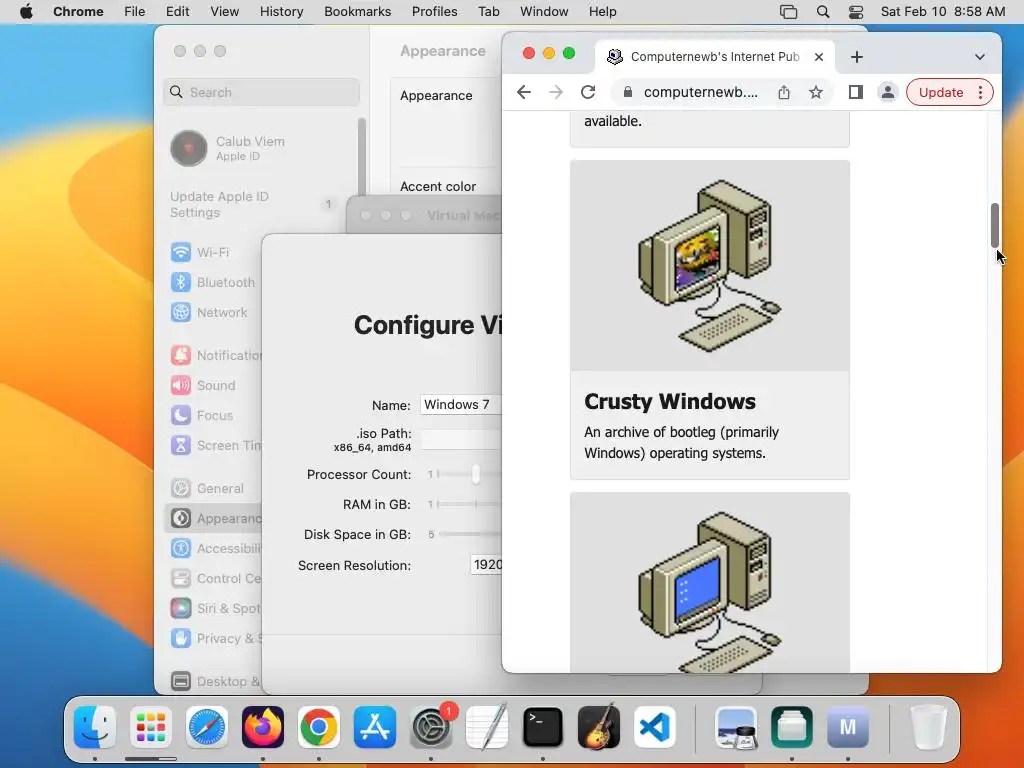The height and width of the screenshot is (768, 1024).
Task: Bookmark this page with the star icon
Action: click(x=816, y=92)
